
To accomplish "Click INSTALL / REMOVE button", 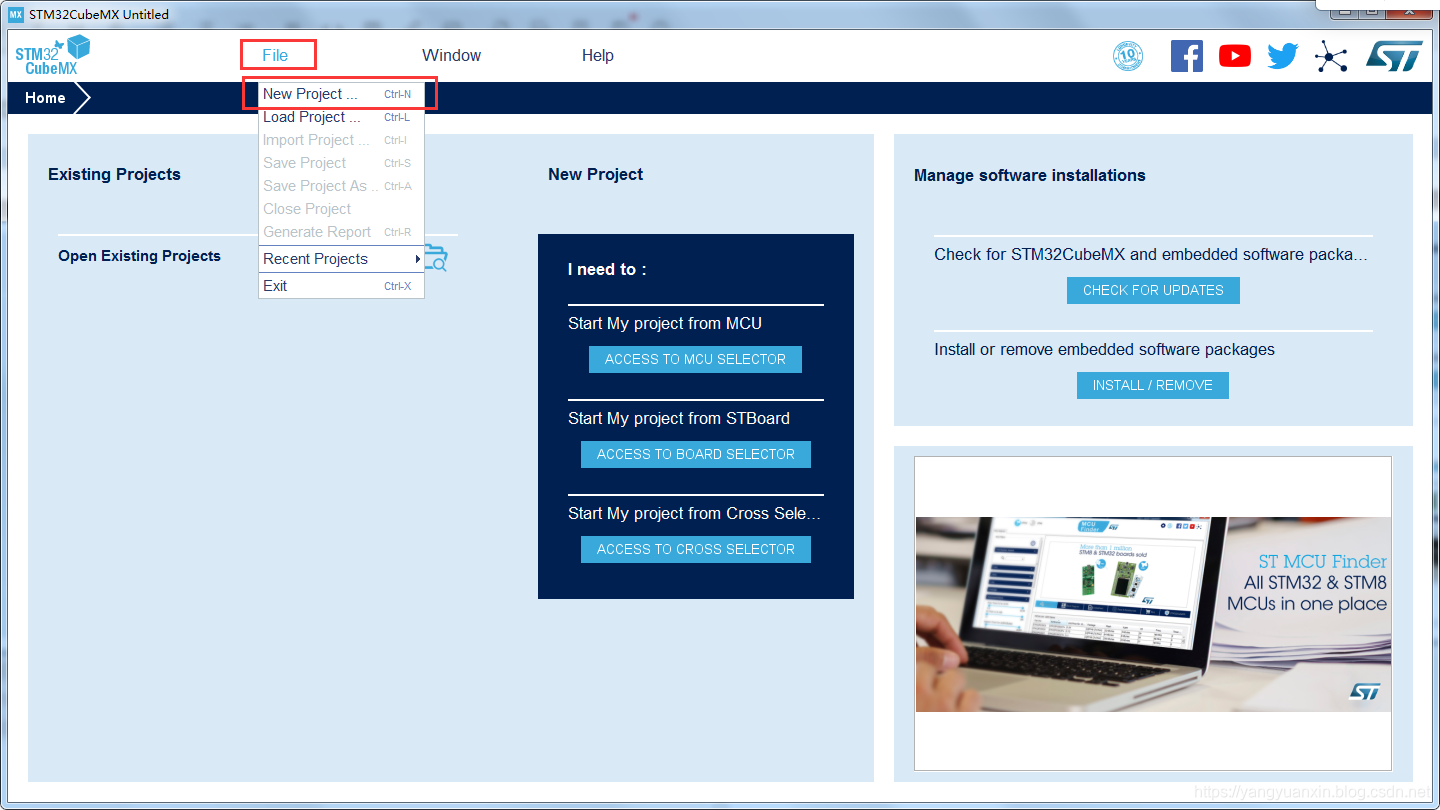I will coord(1153,385).
